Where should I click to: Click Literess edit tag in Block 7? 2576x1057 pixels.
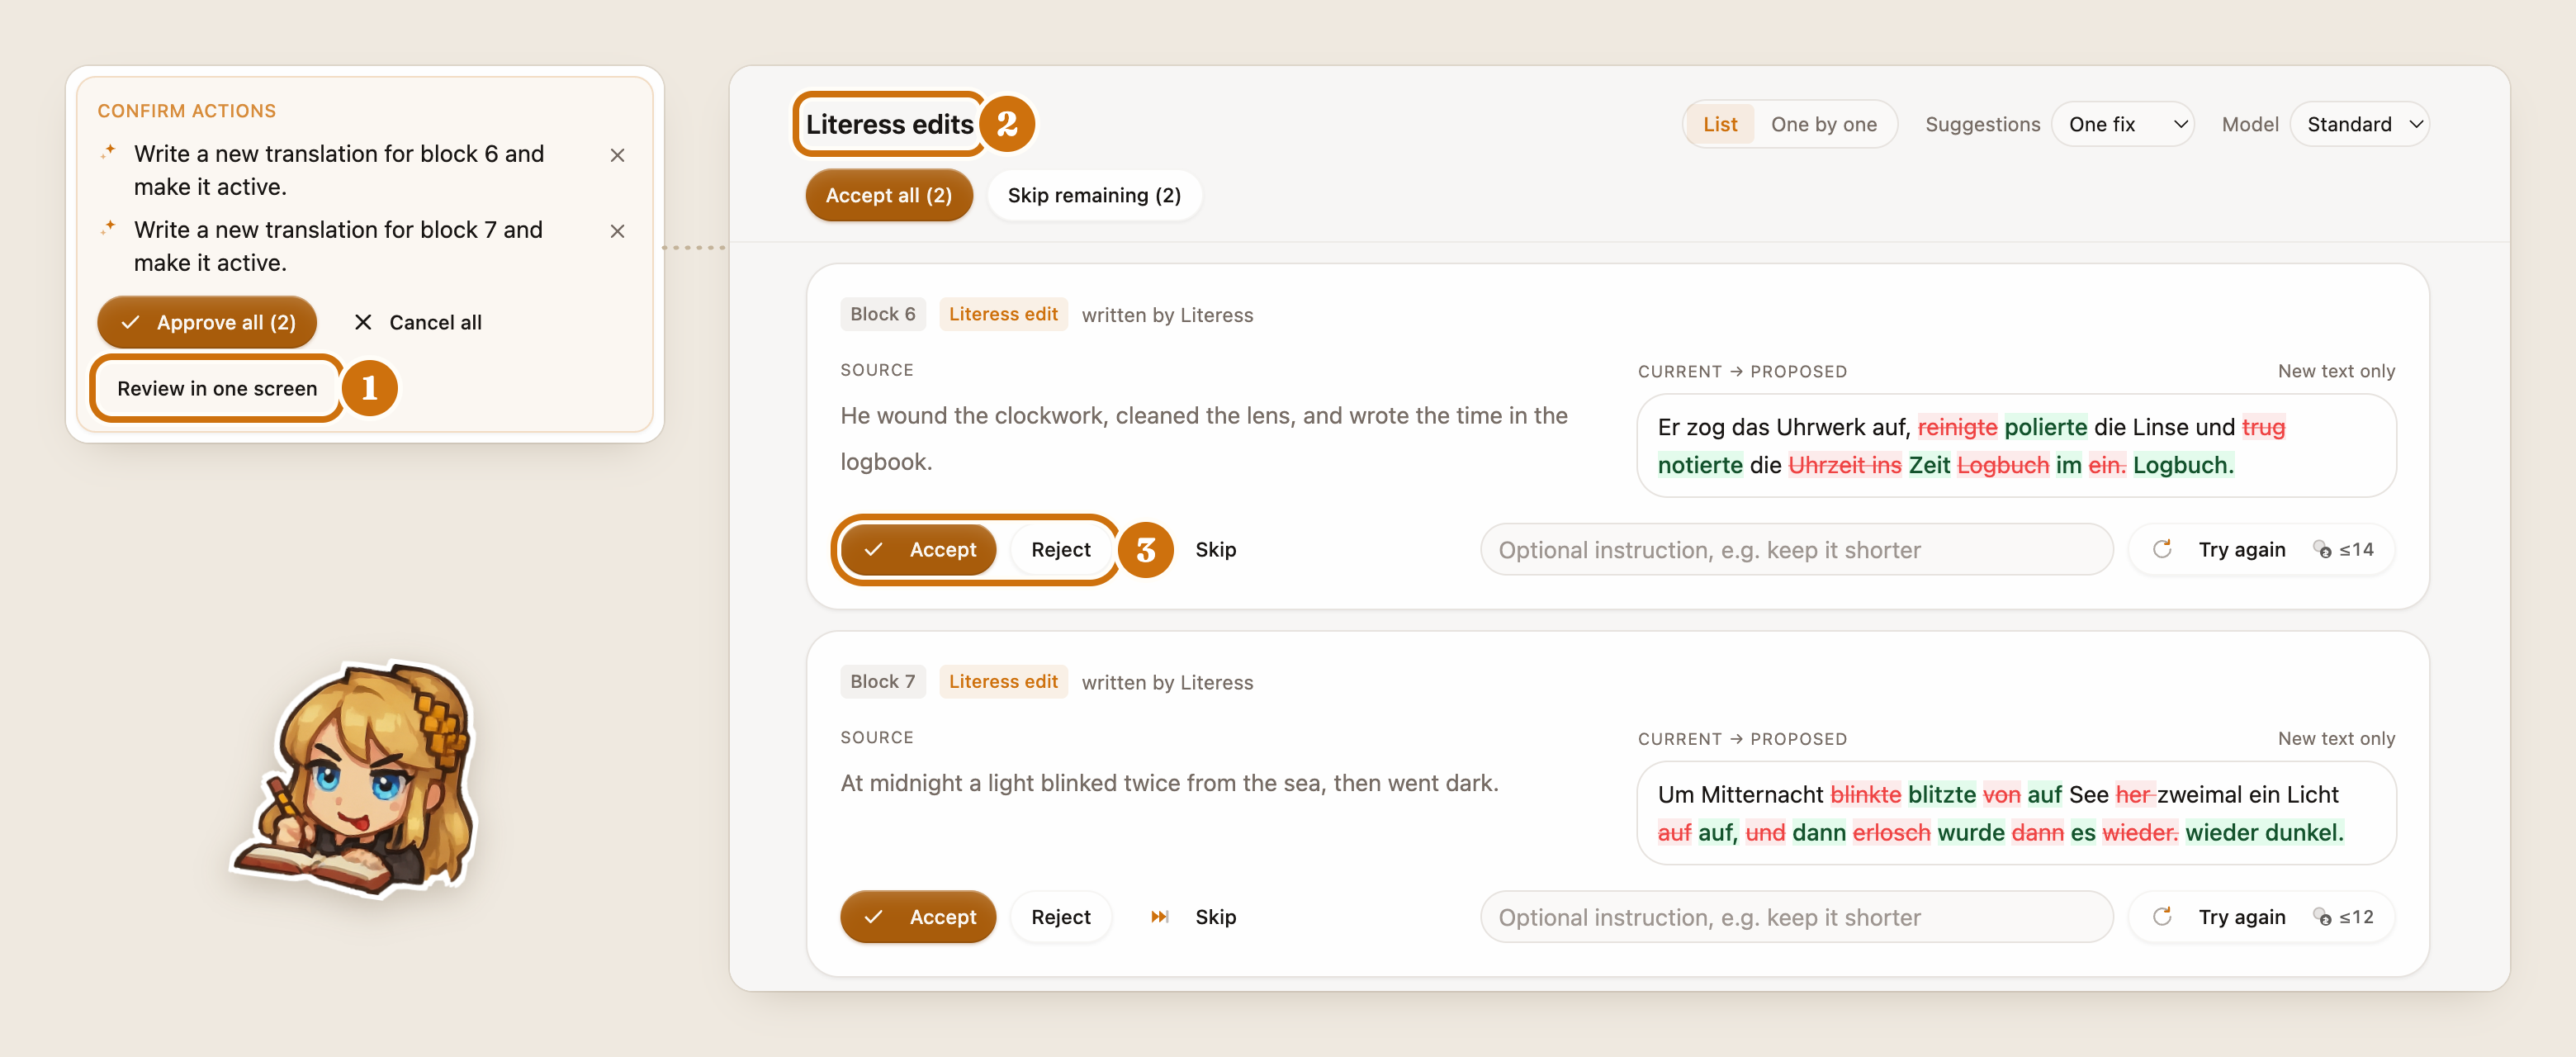(1003, 682)
